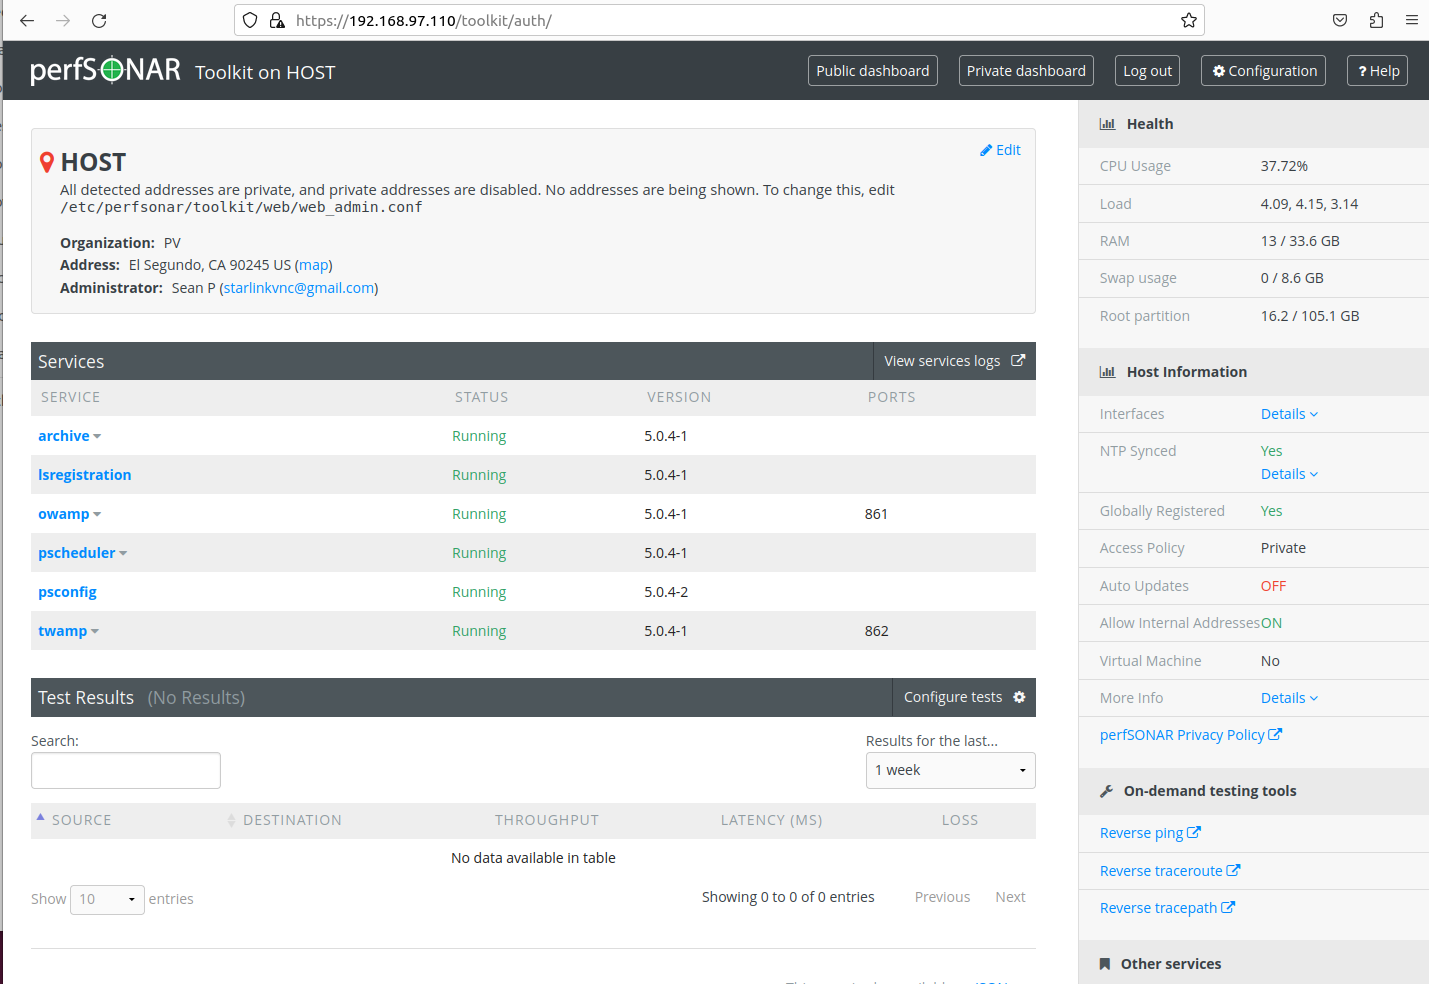Screen dimensions: 1429x984
Task: Expand More Info Details
Action: click(x=1289, y=698)
